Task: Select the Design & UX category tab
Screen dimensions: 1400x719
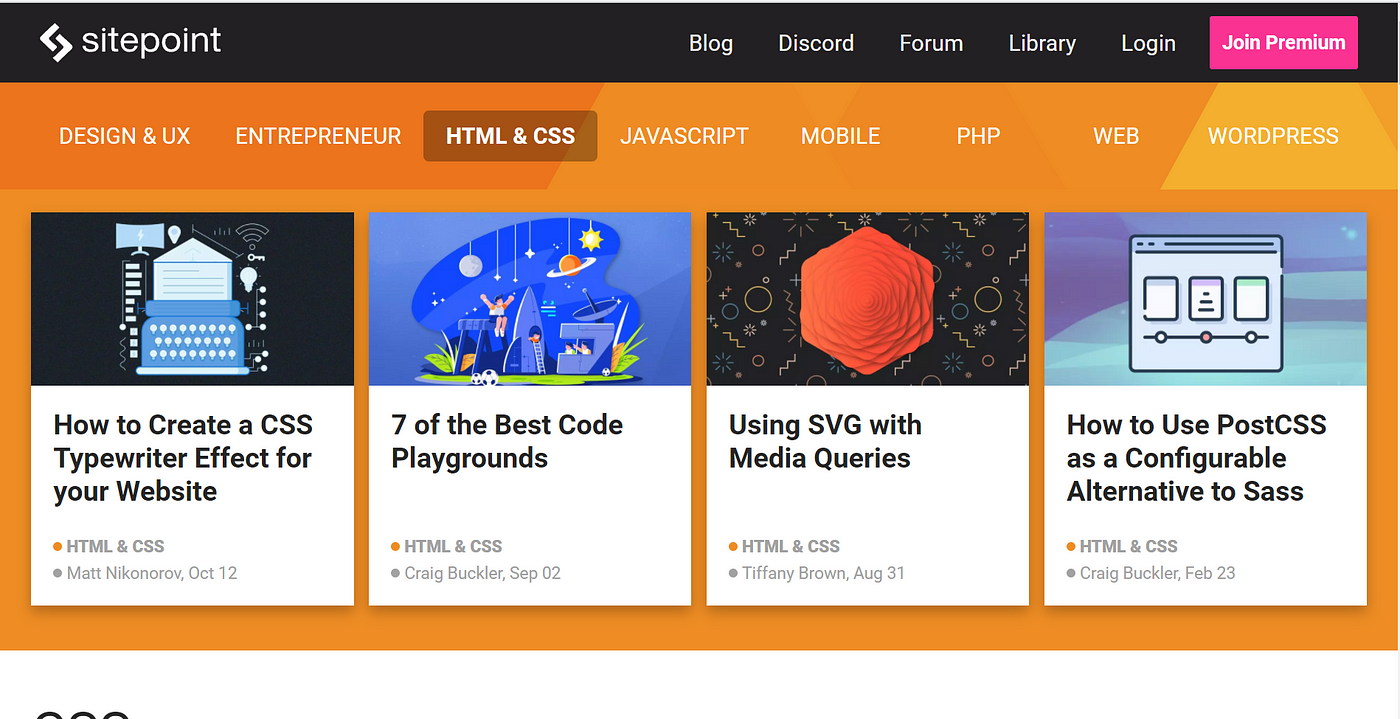Action: point(124,136)
